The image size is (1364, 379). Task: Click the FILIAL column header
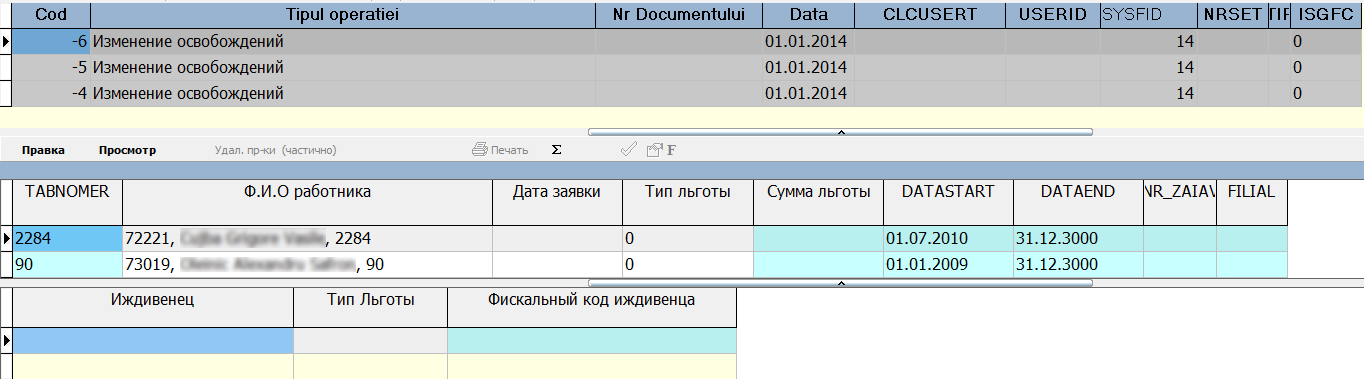click(1251, 202)
